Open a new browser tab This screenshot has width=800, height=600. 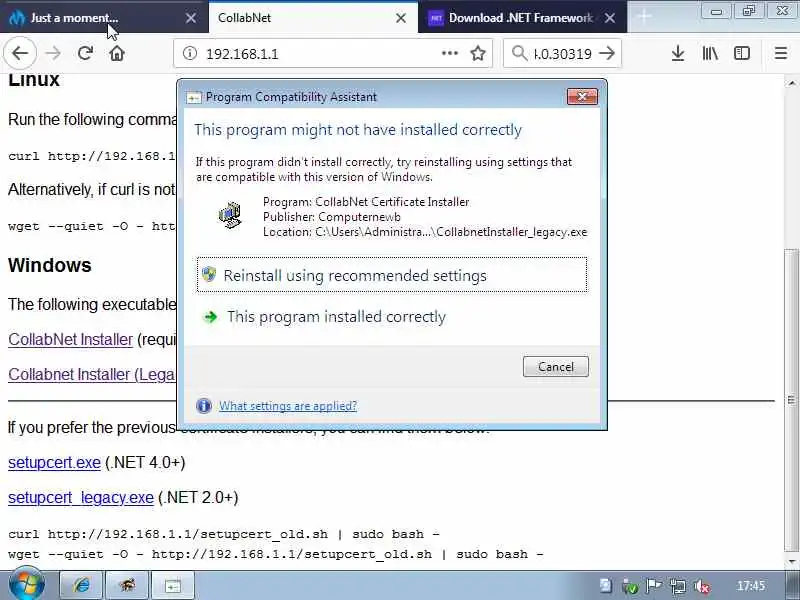coord(644,17)
